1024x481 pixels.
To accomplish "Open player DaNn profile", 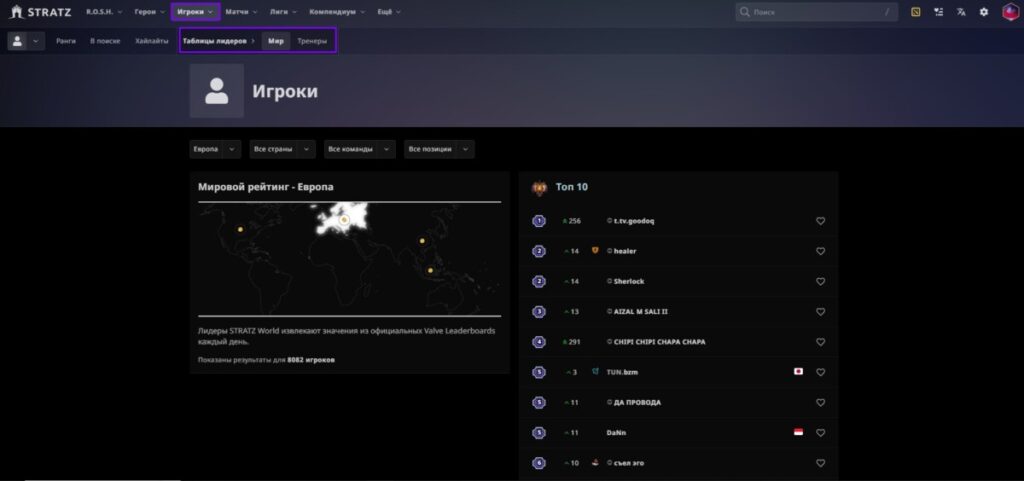I will pos(616,433).
